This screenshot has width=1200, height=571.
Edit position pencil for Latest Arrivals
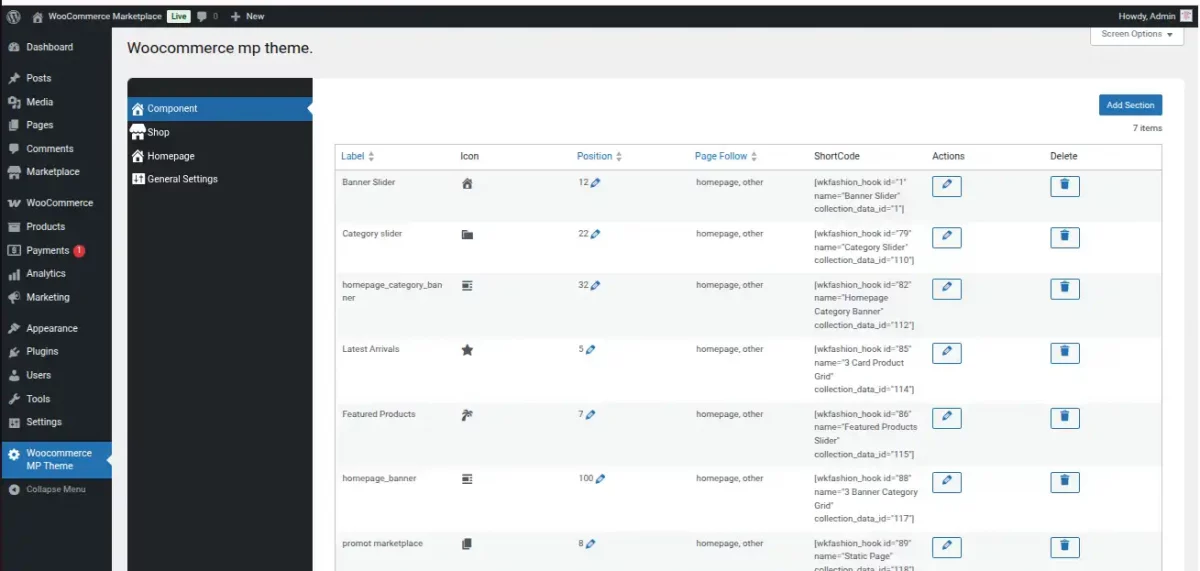pos(591,350)
